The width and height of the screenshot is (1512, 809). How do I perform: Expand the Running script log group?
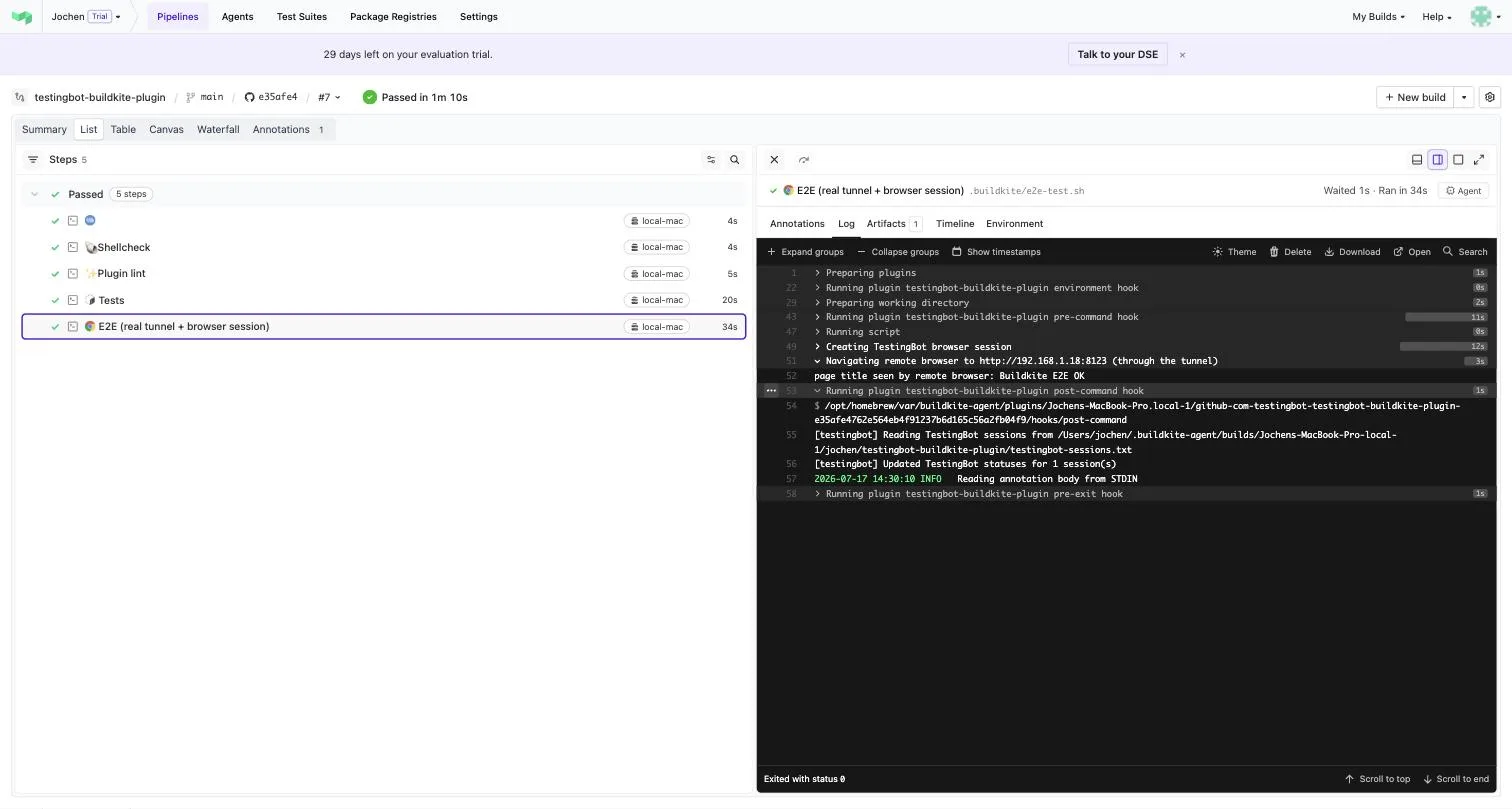coord(817,332)
